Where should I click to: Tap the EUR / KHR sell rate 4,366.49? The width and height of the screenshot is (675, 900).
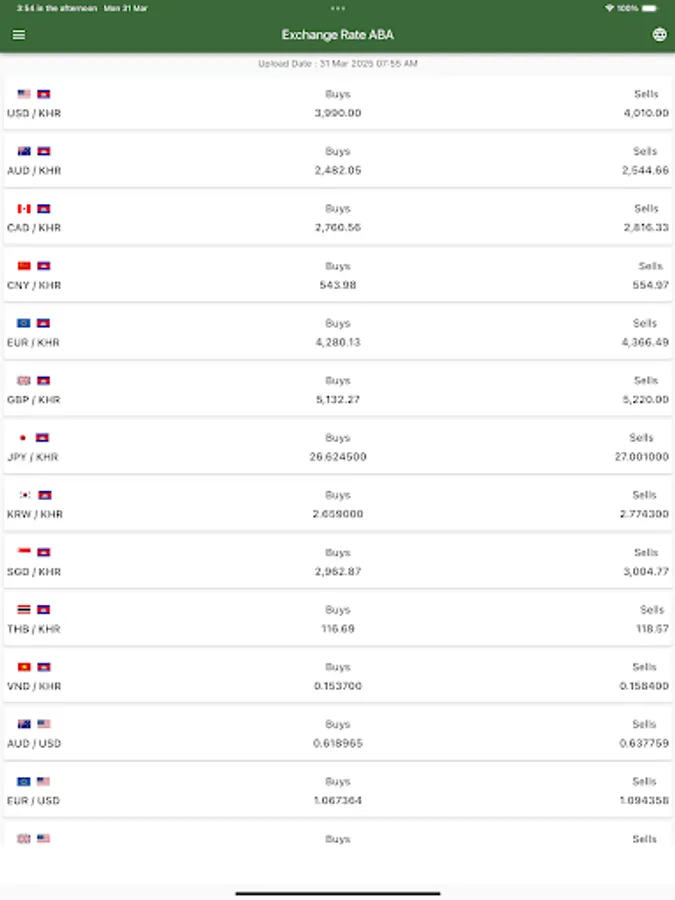point(645,342)
